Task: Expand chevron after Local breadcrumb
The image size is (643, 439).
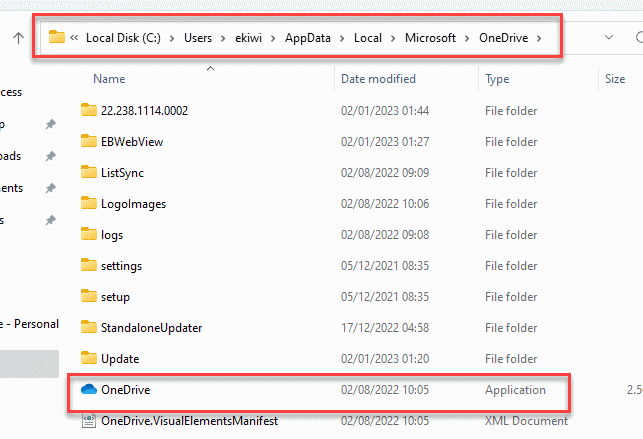Action: (393, 39)
